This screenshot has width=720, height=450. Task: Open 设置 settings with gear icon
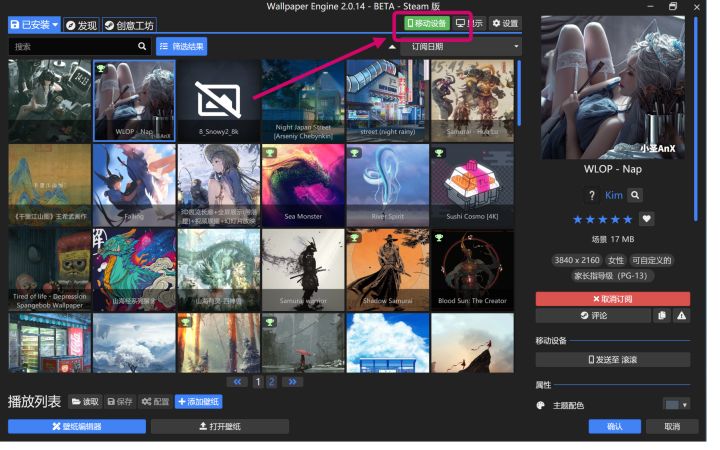point(505,23)
